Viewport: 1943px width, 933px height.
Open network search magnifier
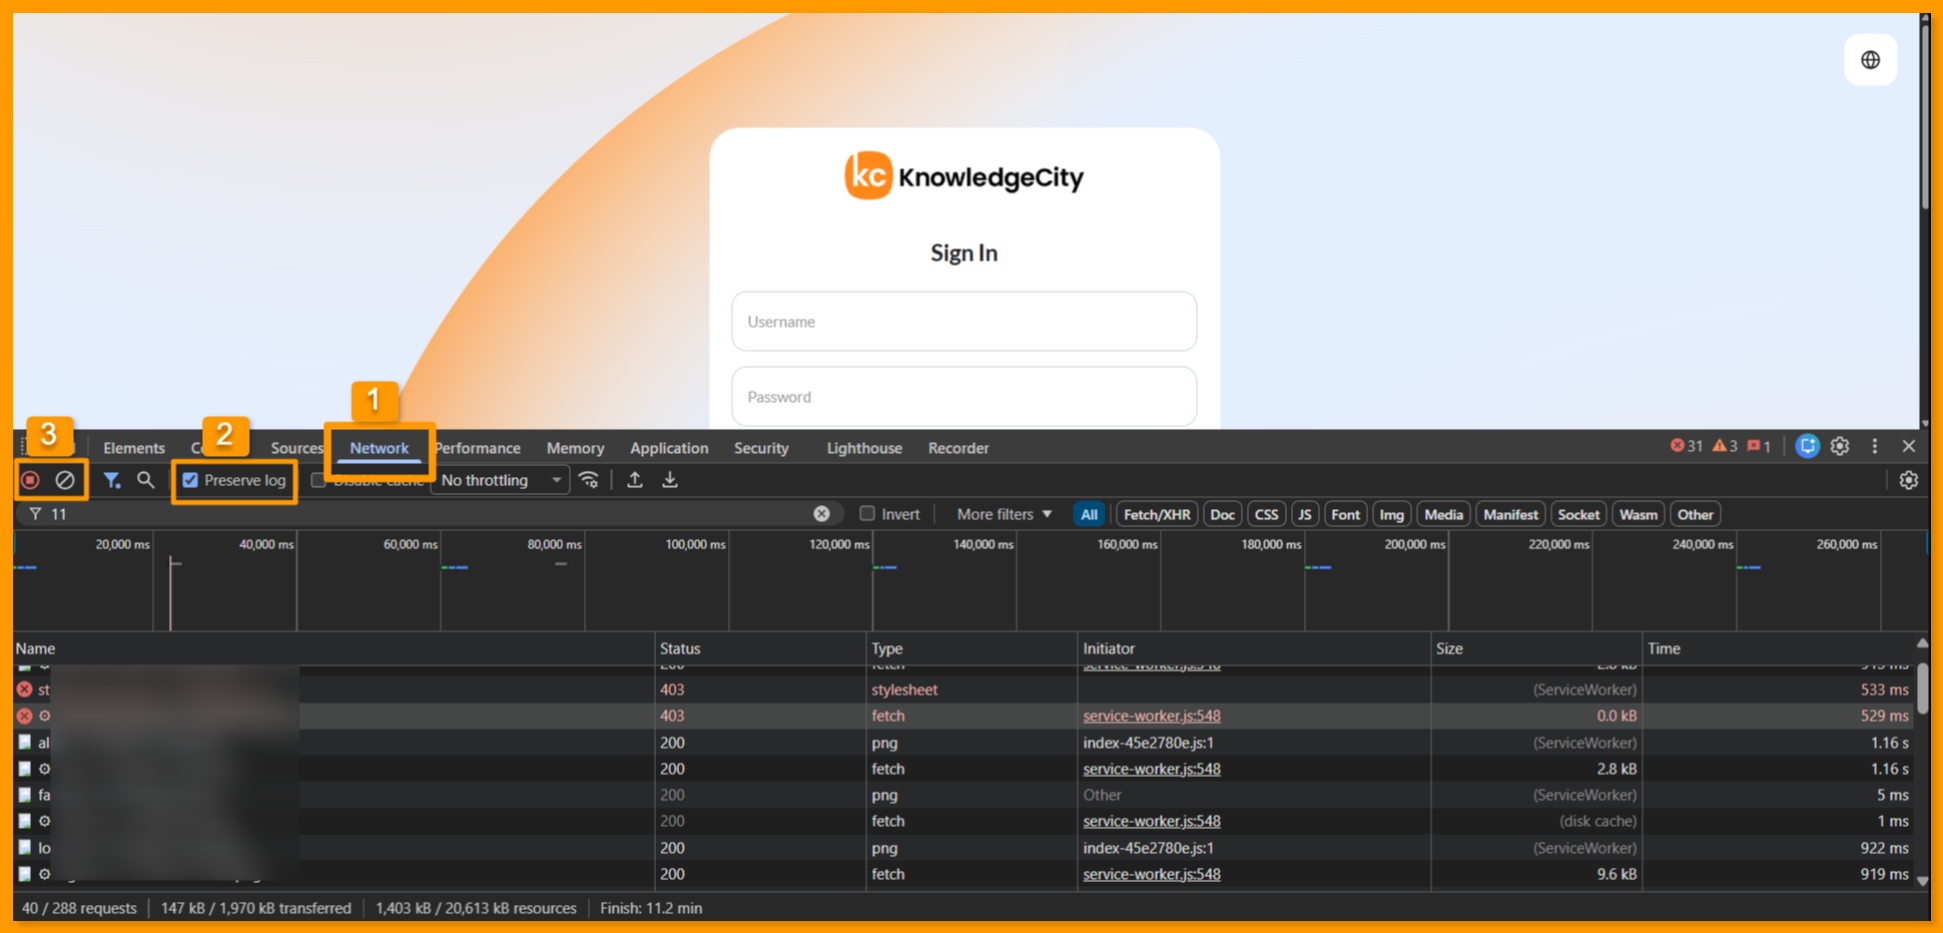coord(146,480)
